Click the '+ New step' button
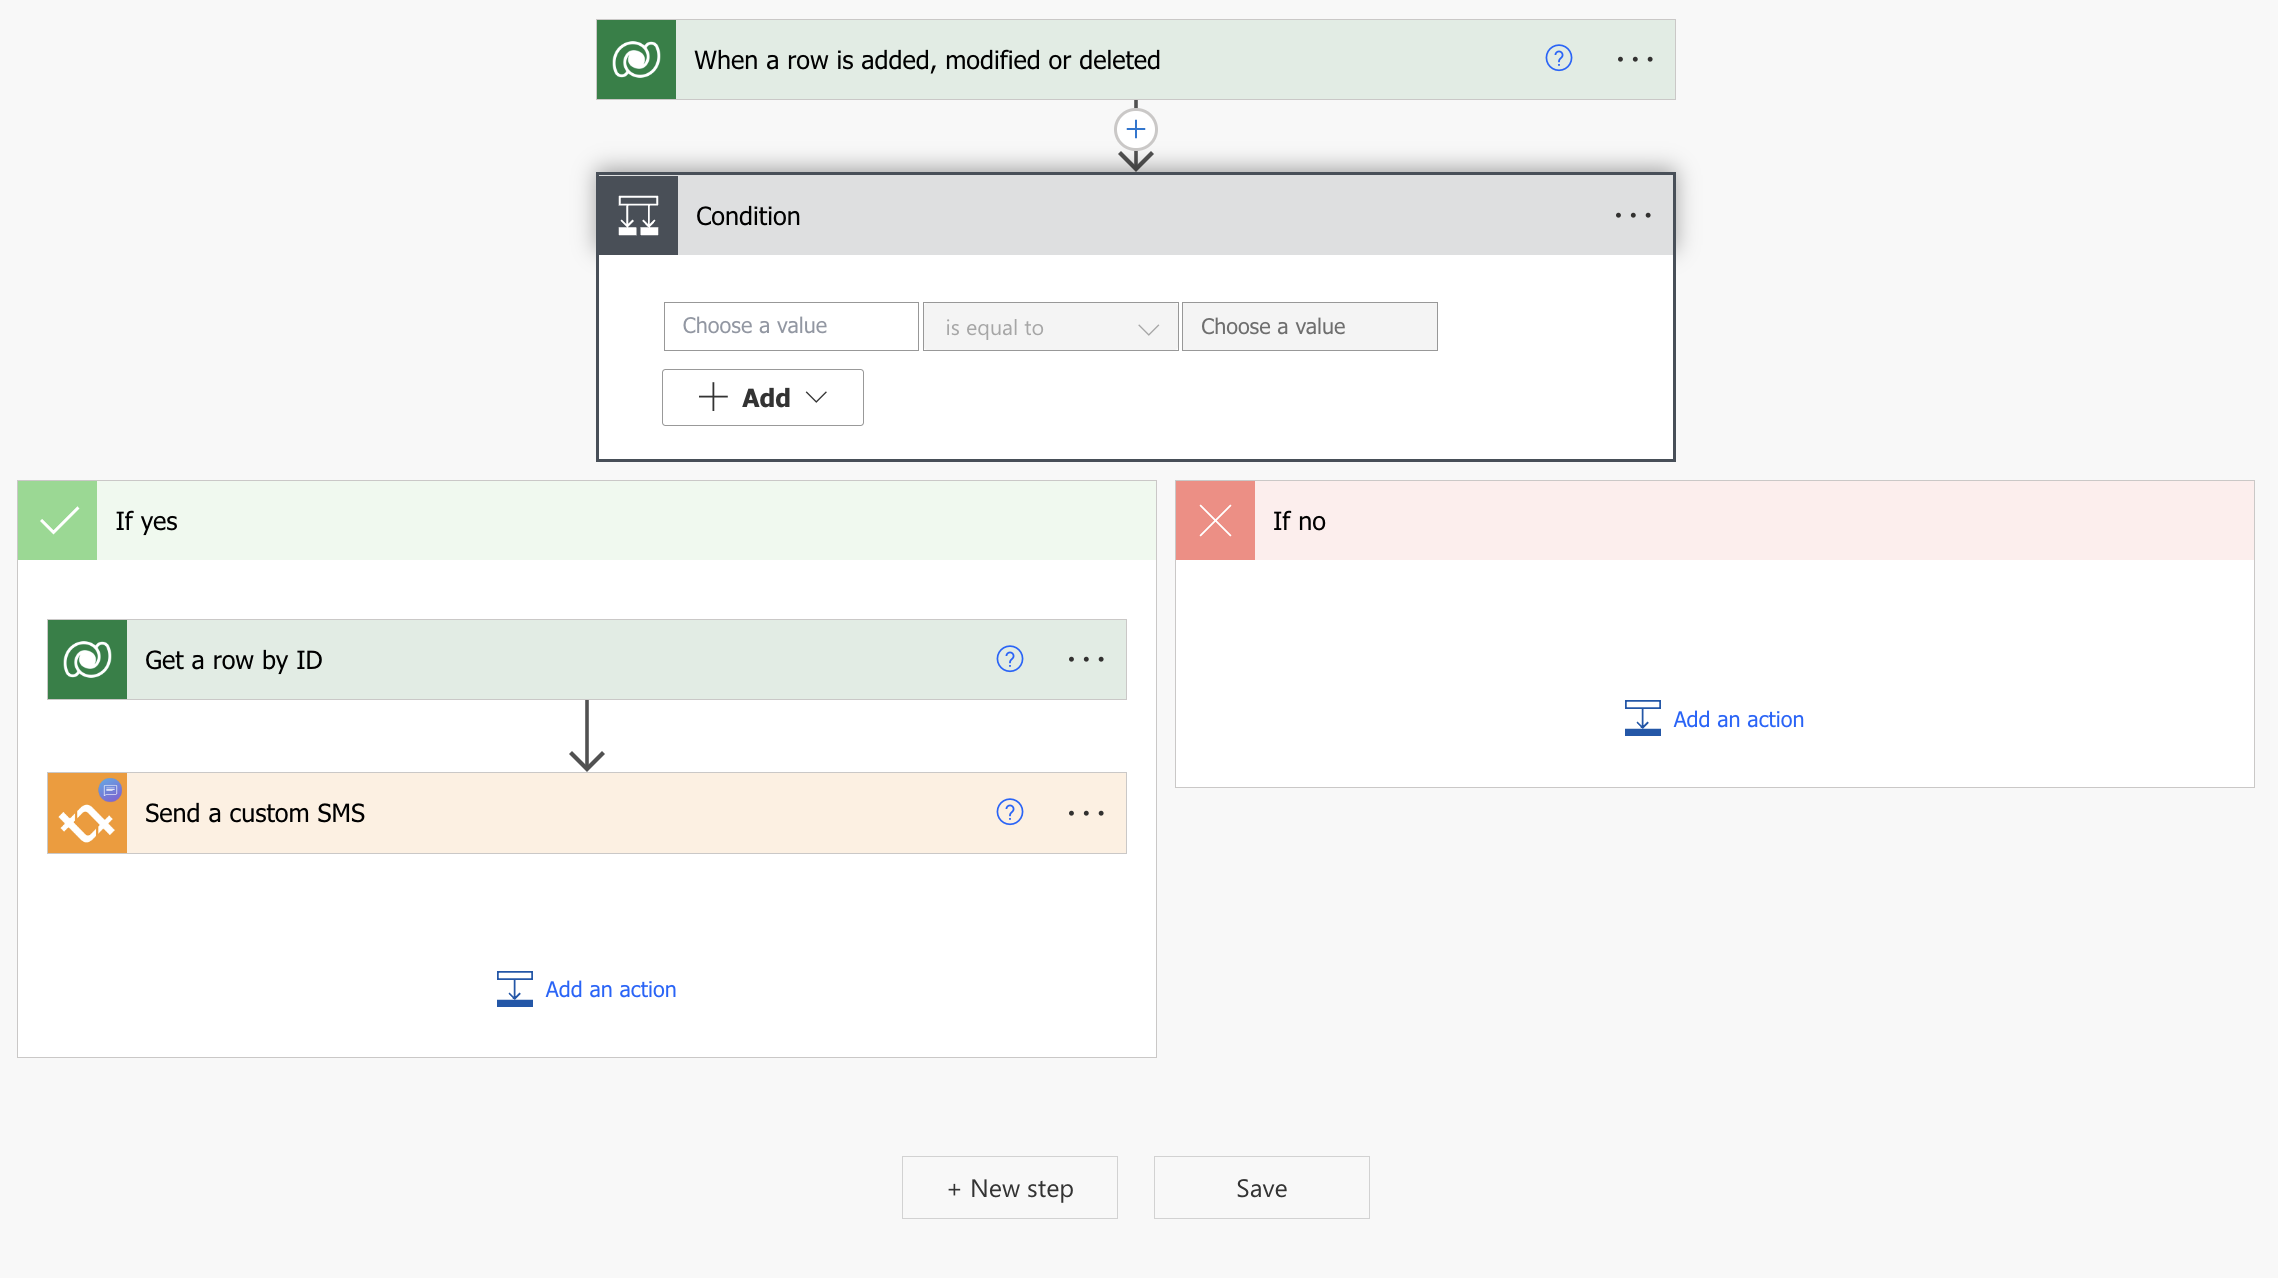 pos(1009,1187)
